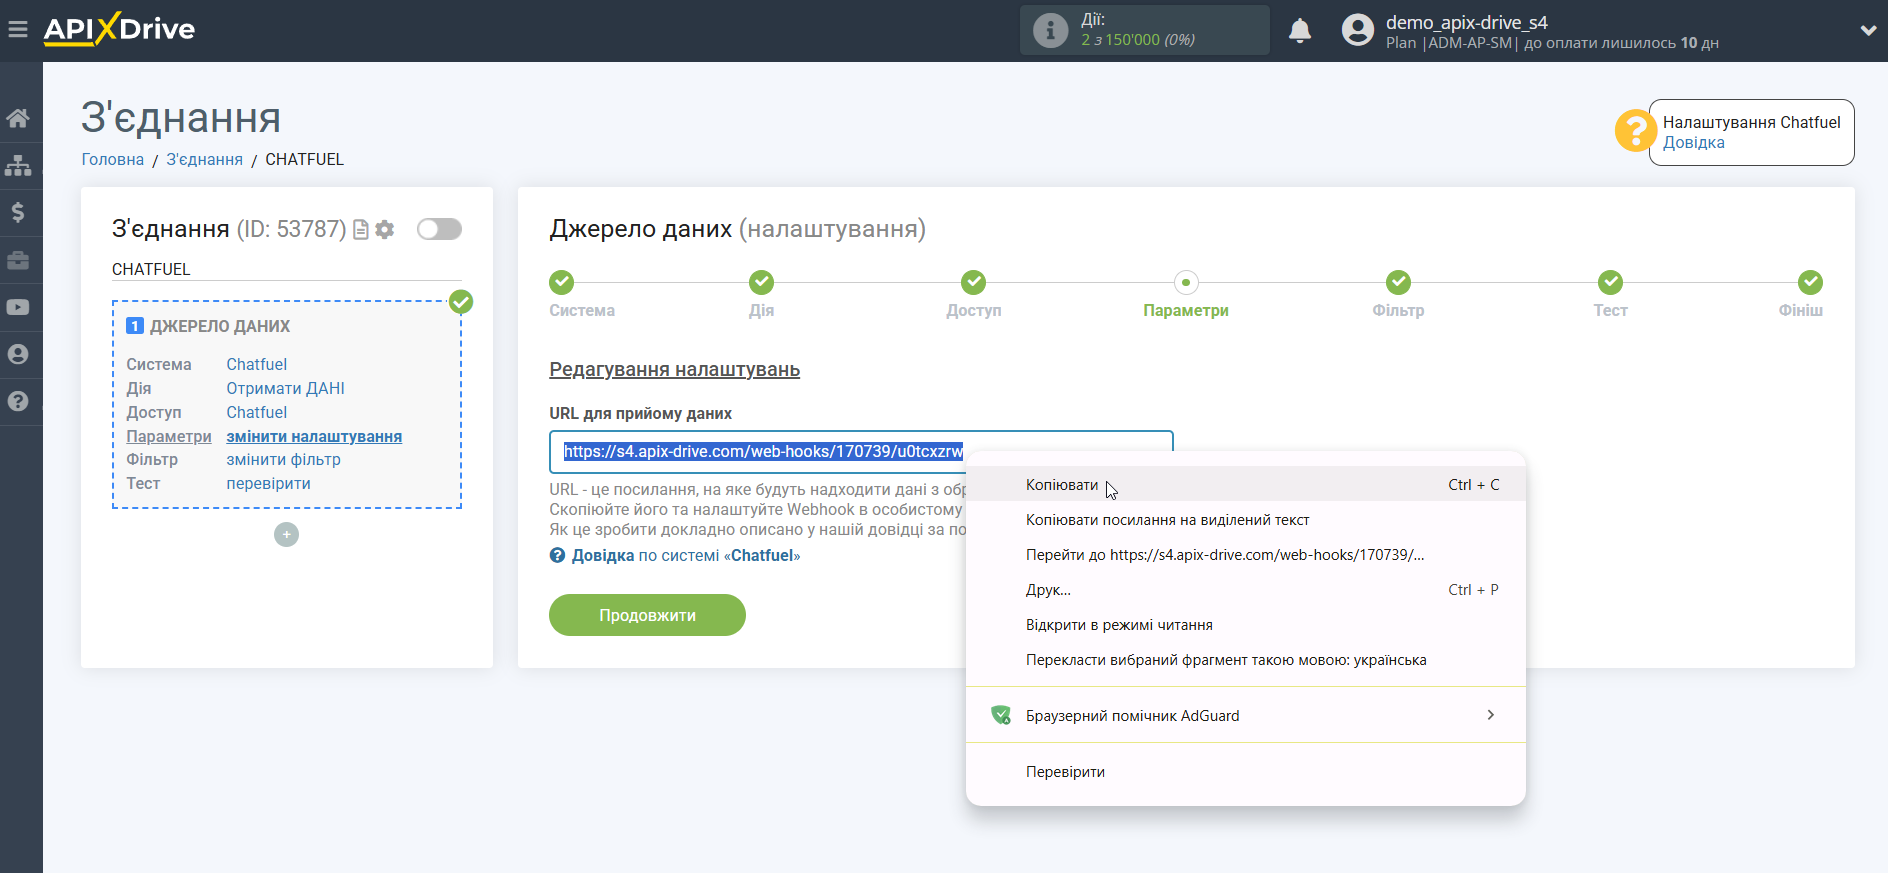The width and height of the screenshot is (1888, 873).
Task: Select Перевірити in context menu
Action: [x=1246, y=772]
